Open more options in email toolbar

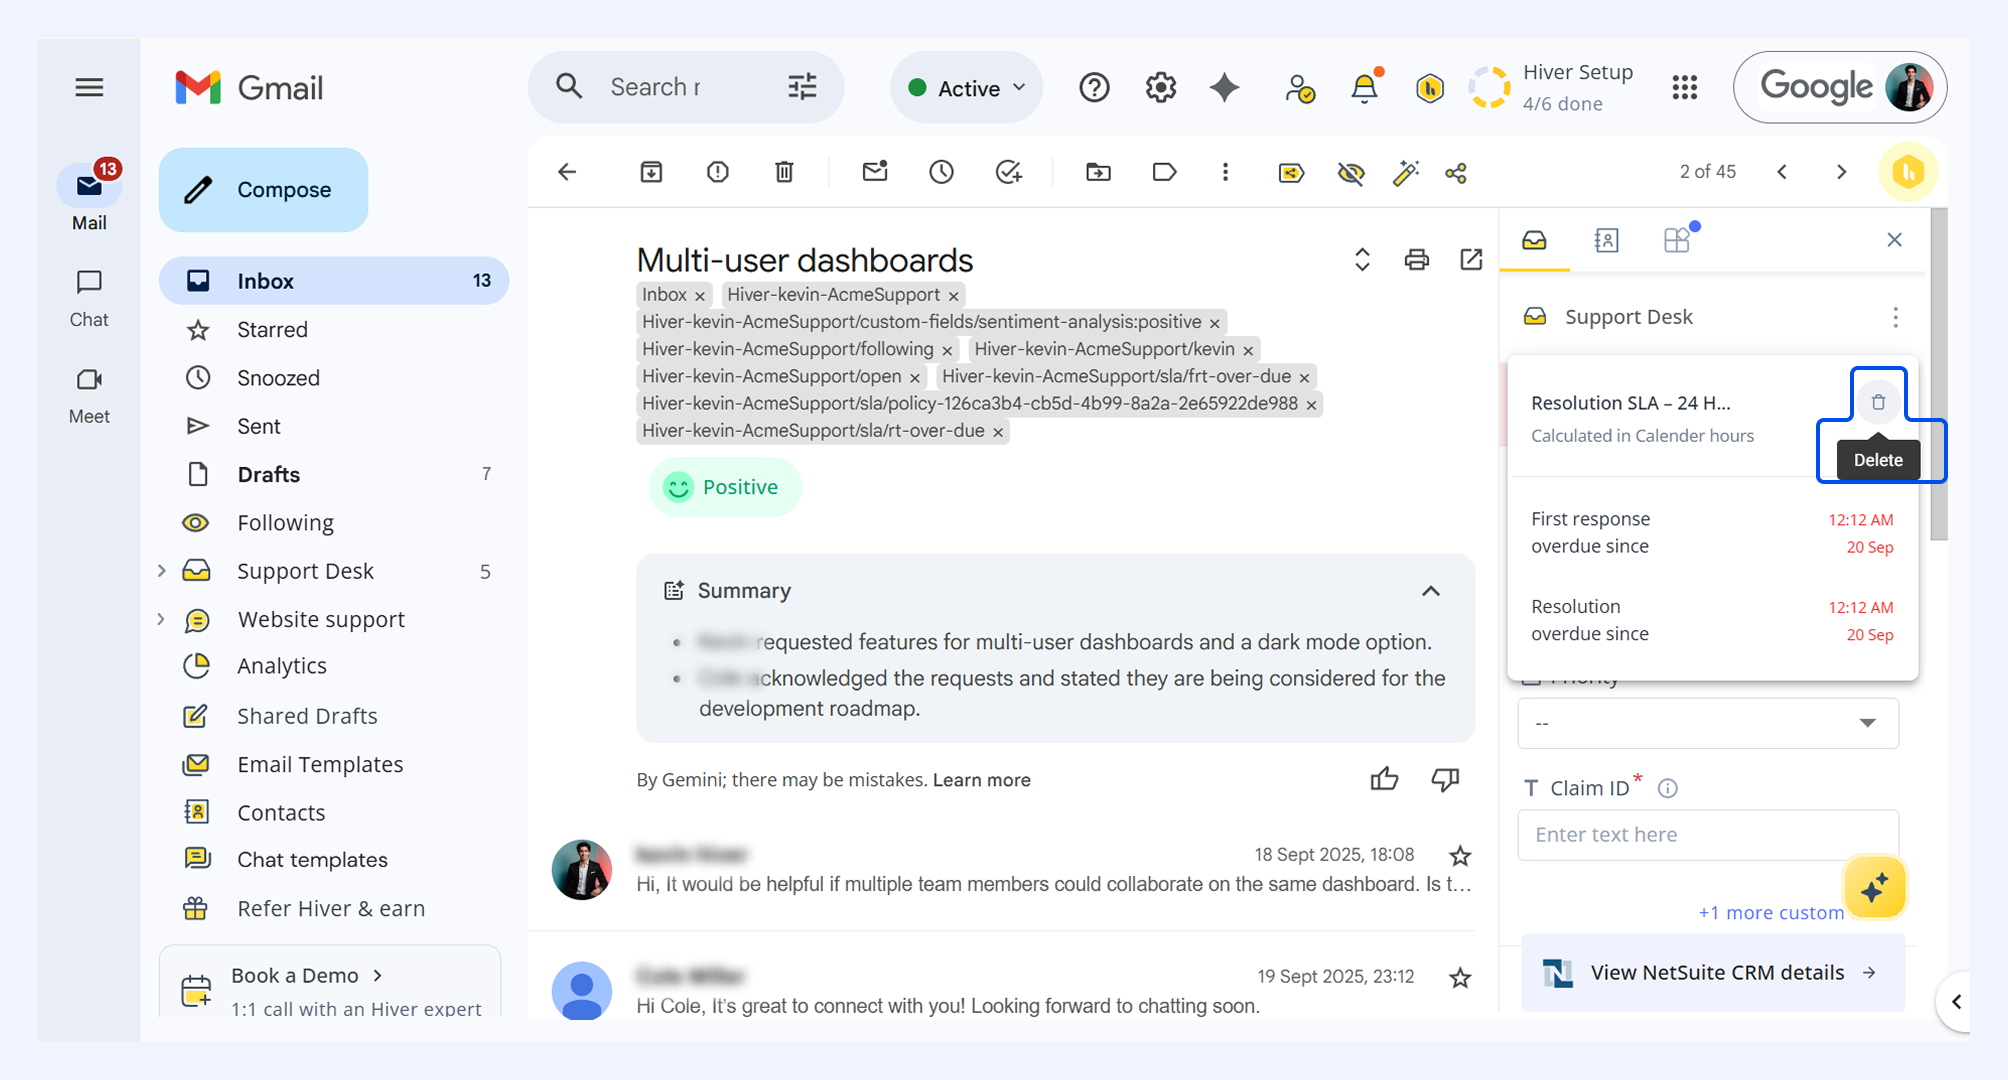pos(1225,172)
